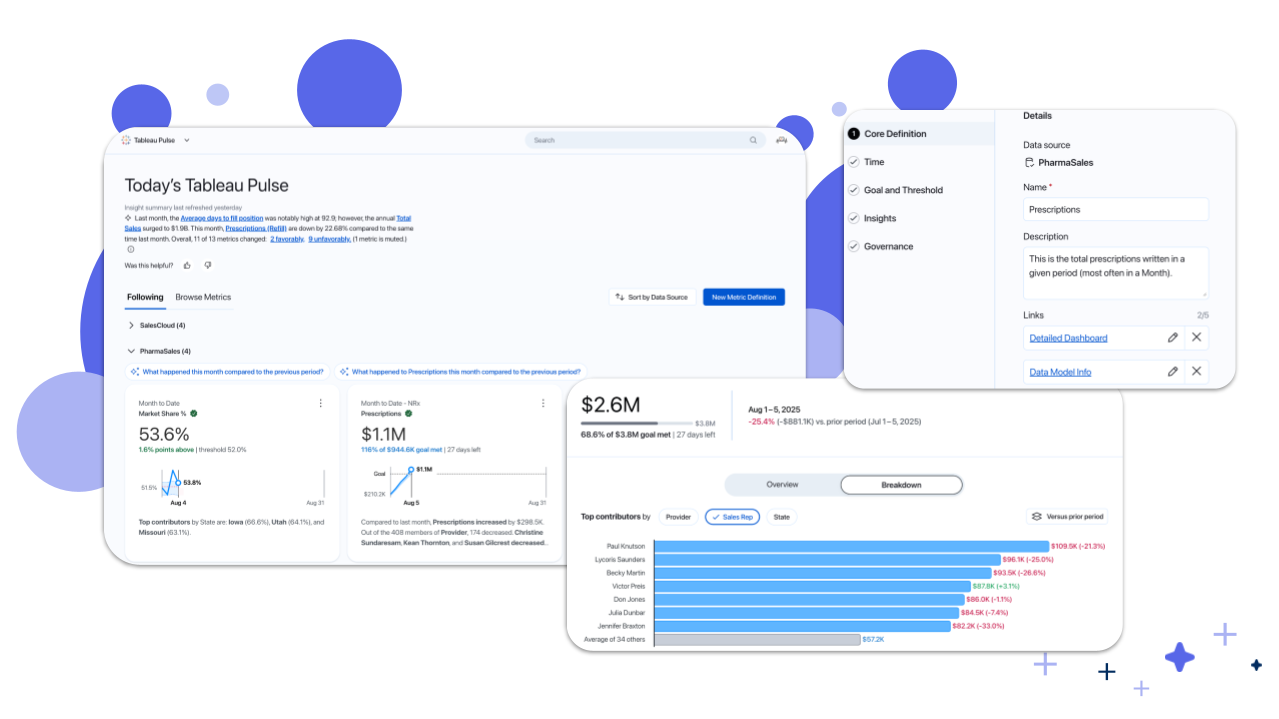This screenshot has height=719, width=1279.
Task: Click the thumbs up helpful icon
Action: 187,265
